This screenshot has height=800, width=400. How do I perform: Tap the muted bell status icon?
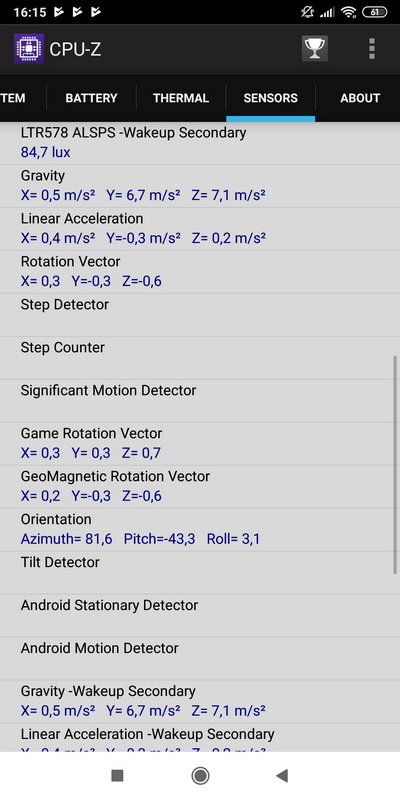coord(307,12)
